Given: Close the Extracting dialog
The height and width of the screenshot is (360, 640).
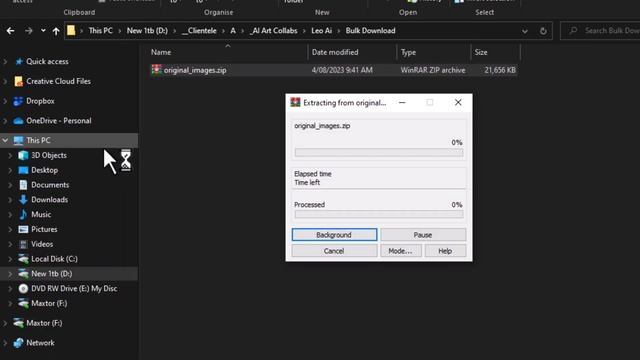Looking at the screenshot, I should pos(458,102).
